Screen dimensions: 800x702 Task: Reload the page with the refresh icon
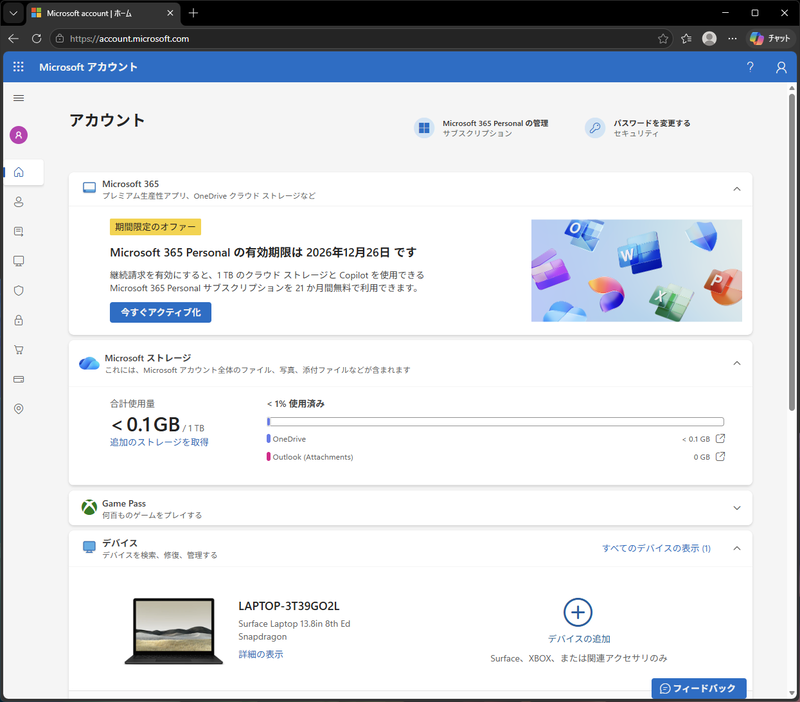point(36,39)
